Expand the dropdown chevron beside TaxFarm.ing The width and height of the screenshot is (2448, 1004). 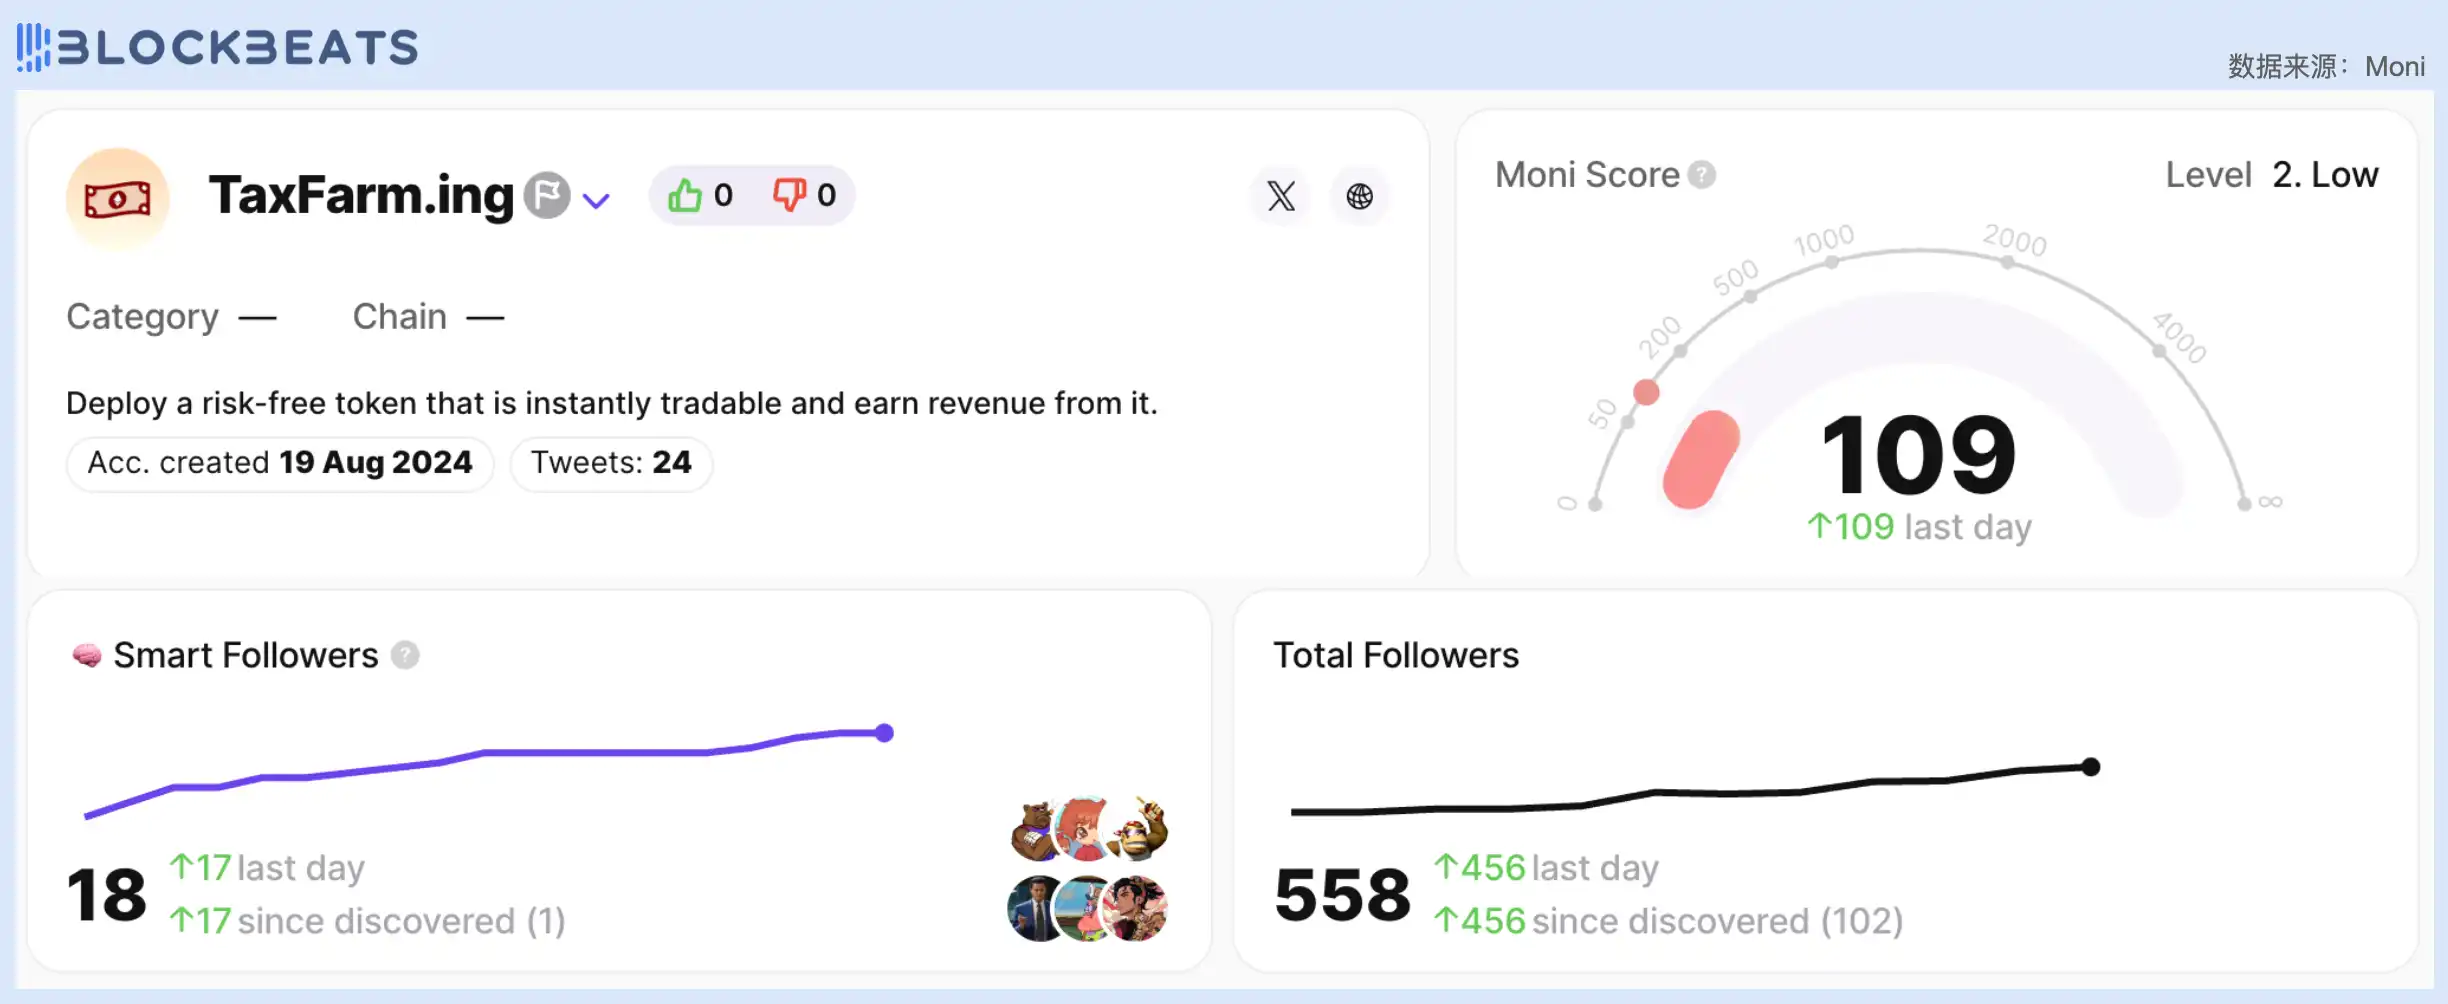tap(596, 201)
